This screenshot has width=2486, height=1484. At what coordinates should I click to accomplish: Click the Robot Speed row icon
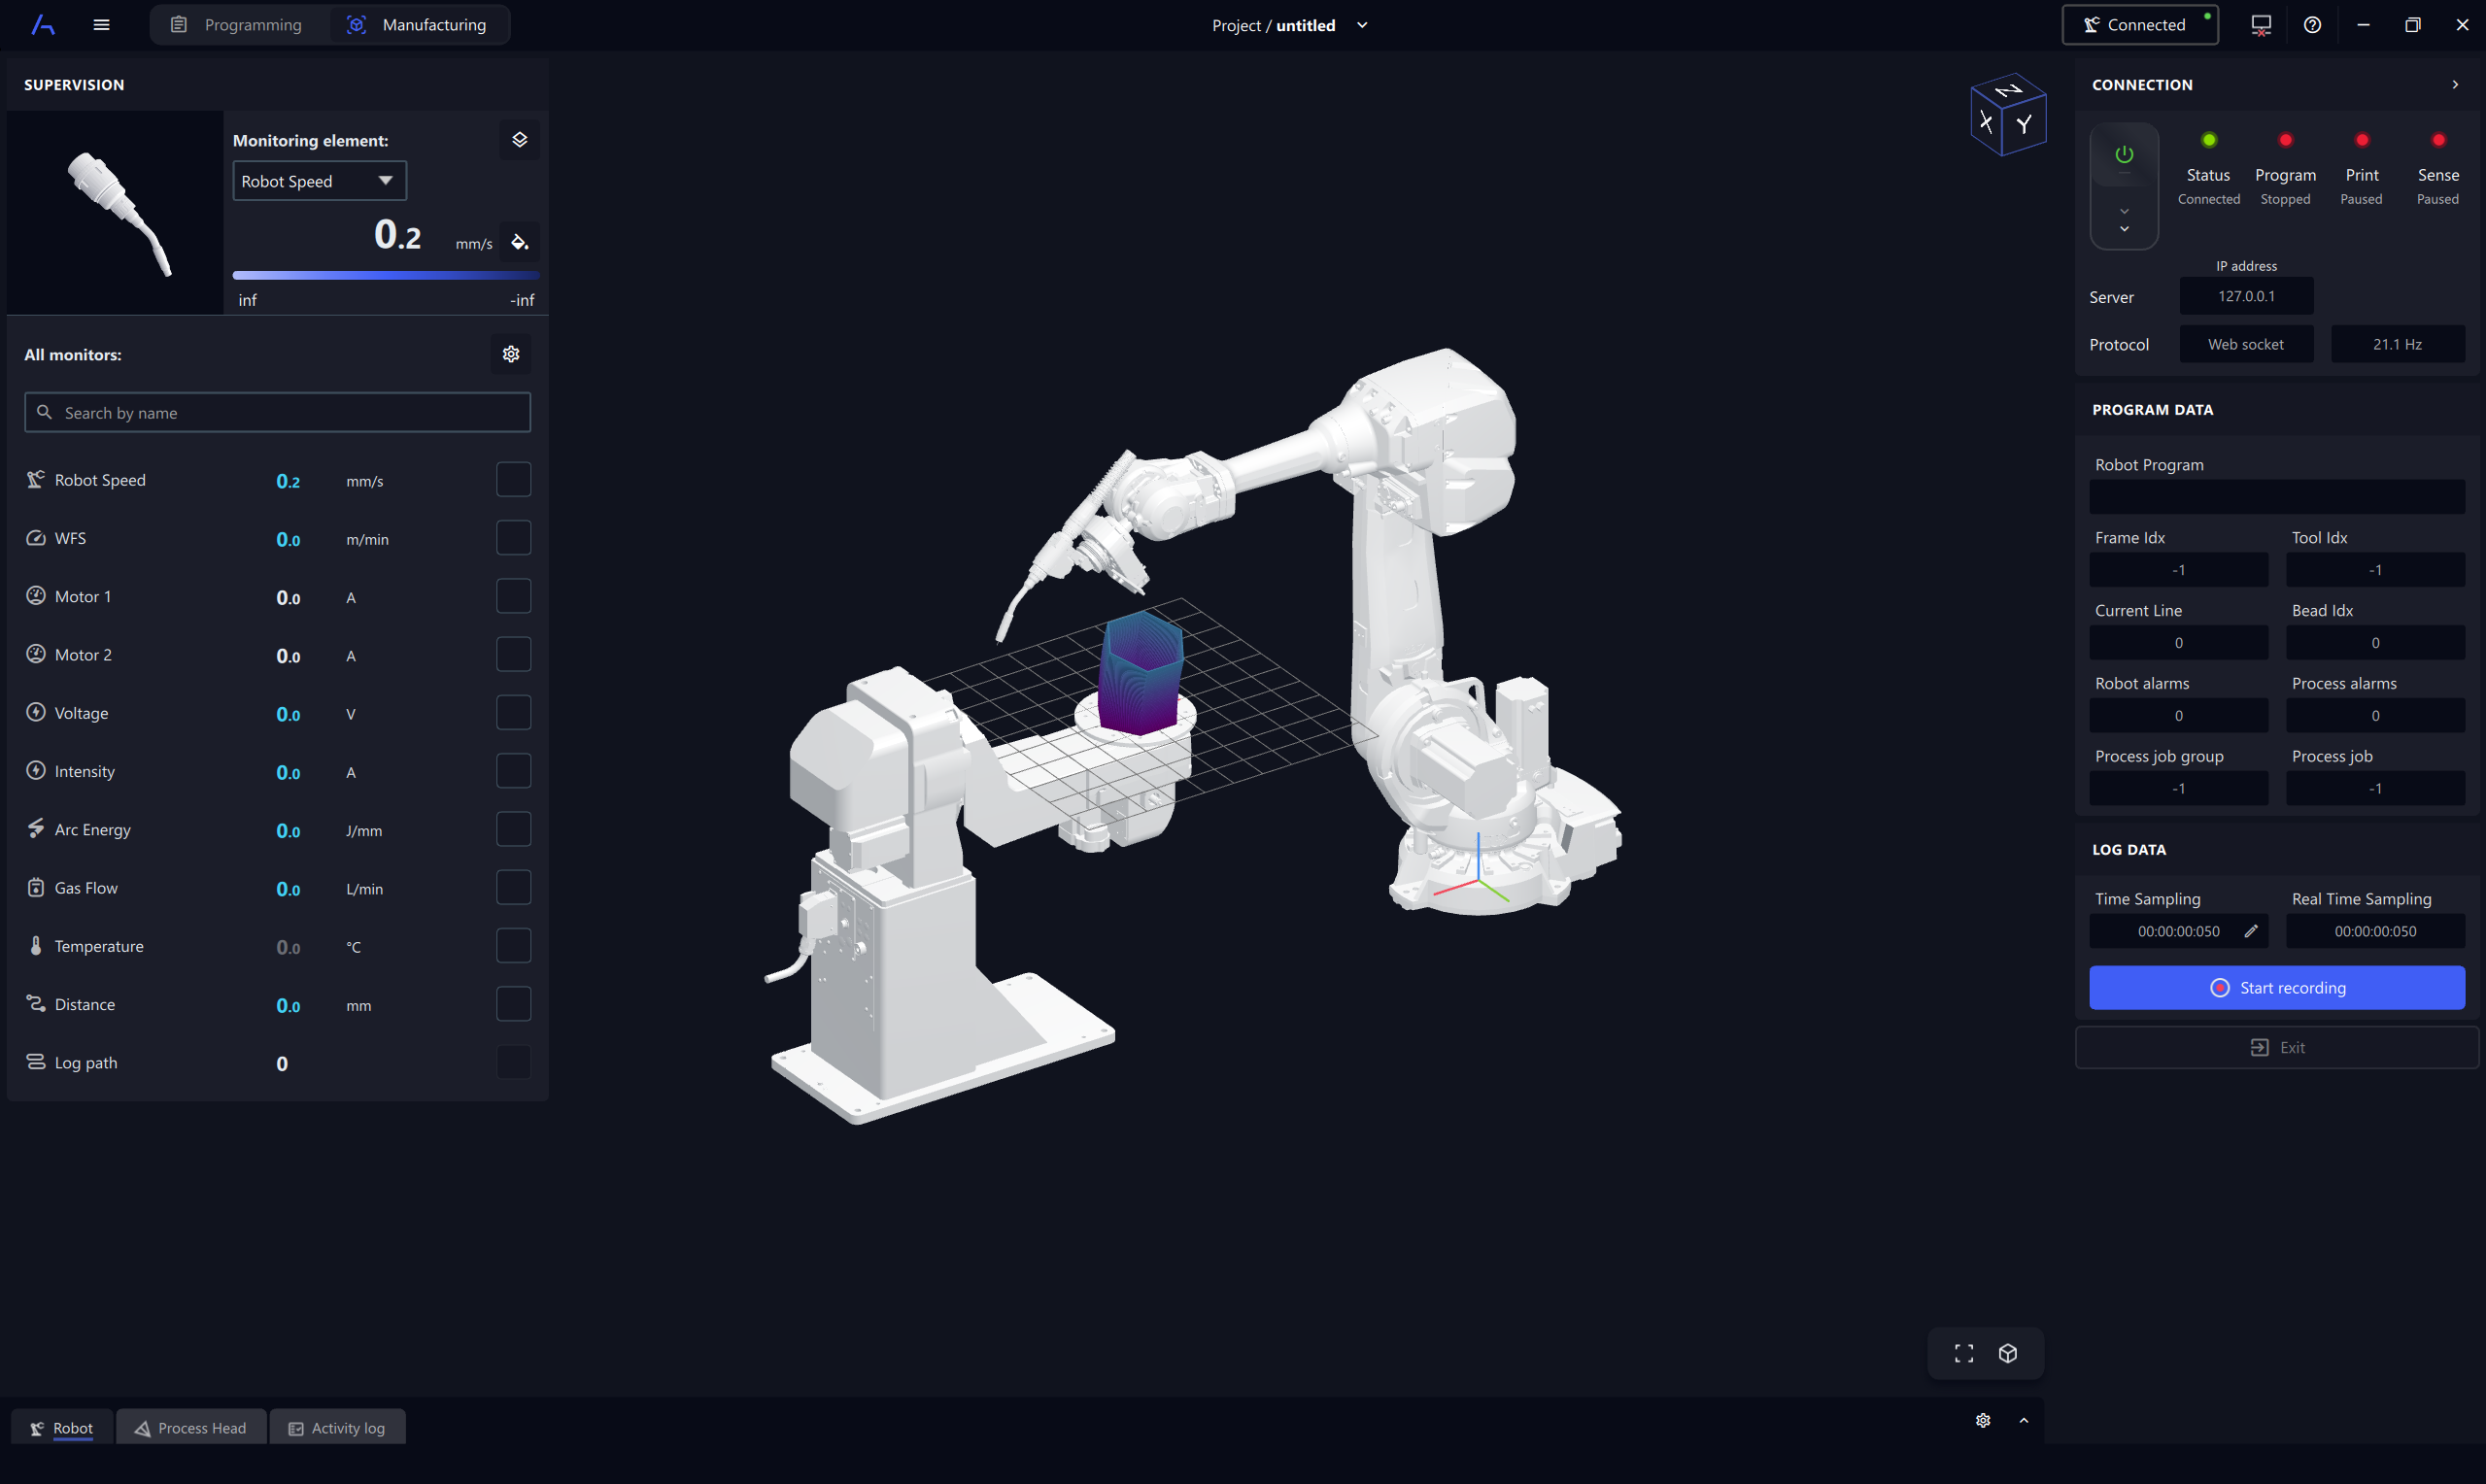click(x=36, y=480)
